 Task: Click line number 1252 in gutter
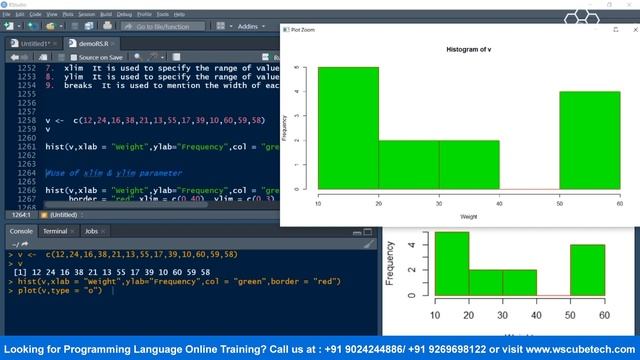(27, 68)
